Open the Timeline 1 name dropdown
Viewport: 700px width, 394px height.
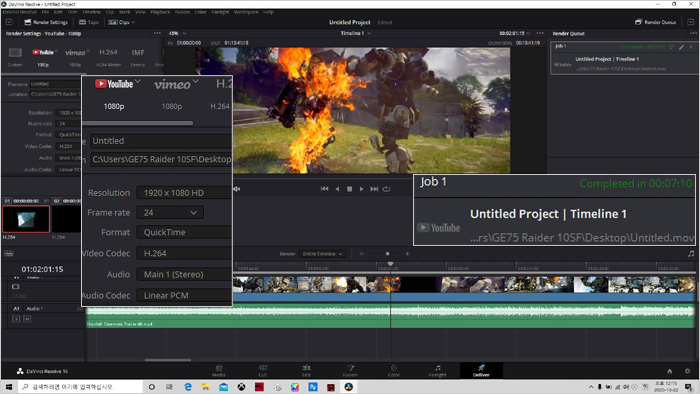click(356, 33)
